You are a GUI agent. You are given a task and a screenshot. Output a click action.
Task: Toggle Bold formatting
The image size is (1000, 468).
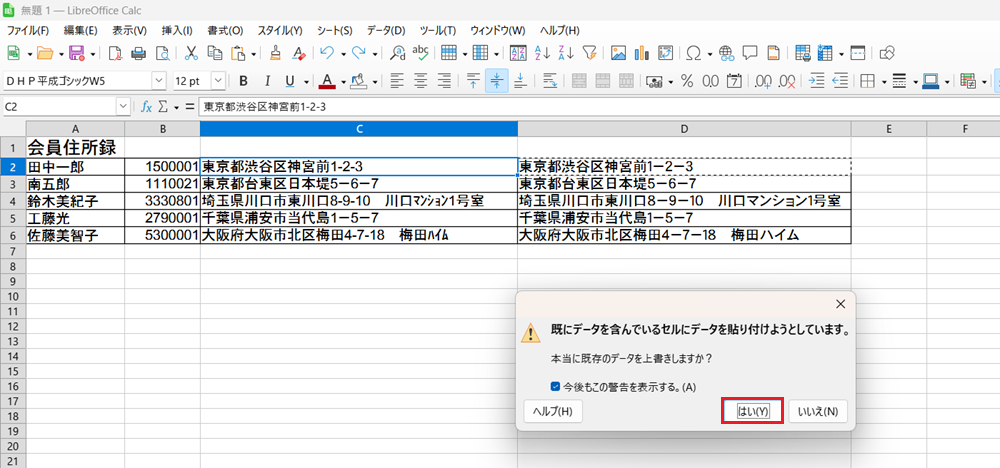click(243, 81)
